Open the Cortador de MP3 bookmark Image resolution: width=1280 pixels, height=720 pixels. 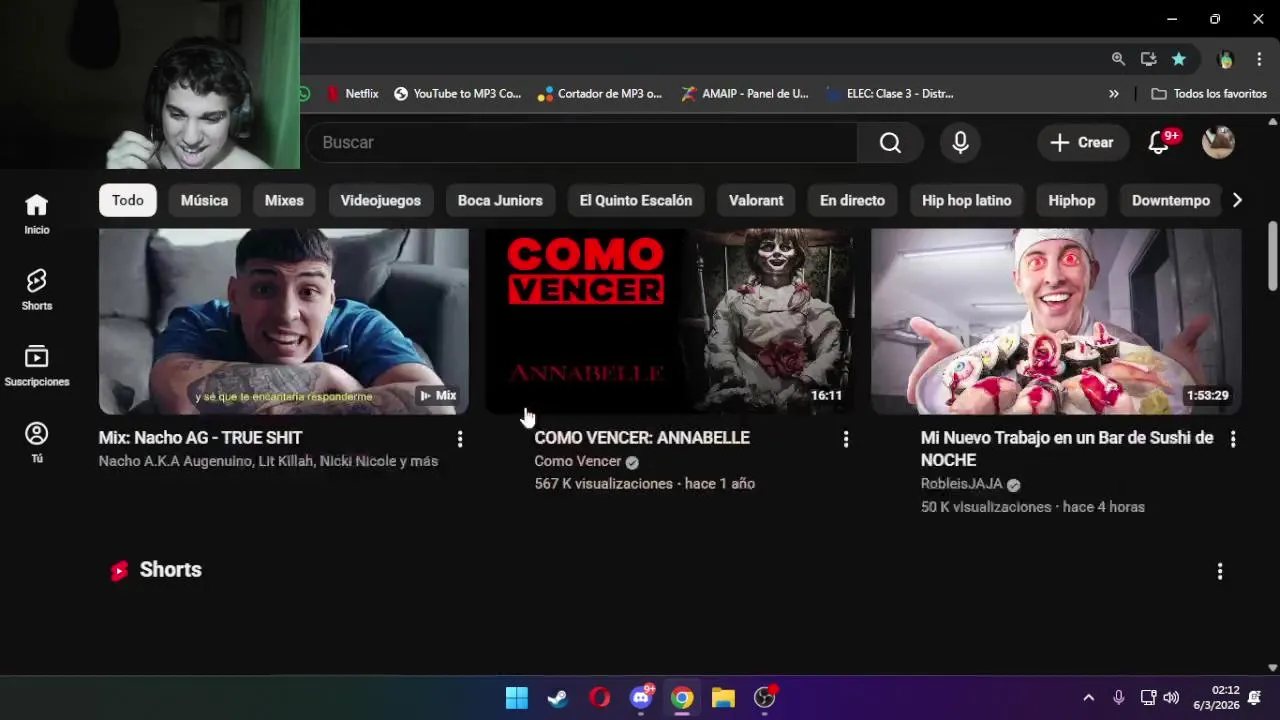pyautogui.click(x=600, y=94)
